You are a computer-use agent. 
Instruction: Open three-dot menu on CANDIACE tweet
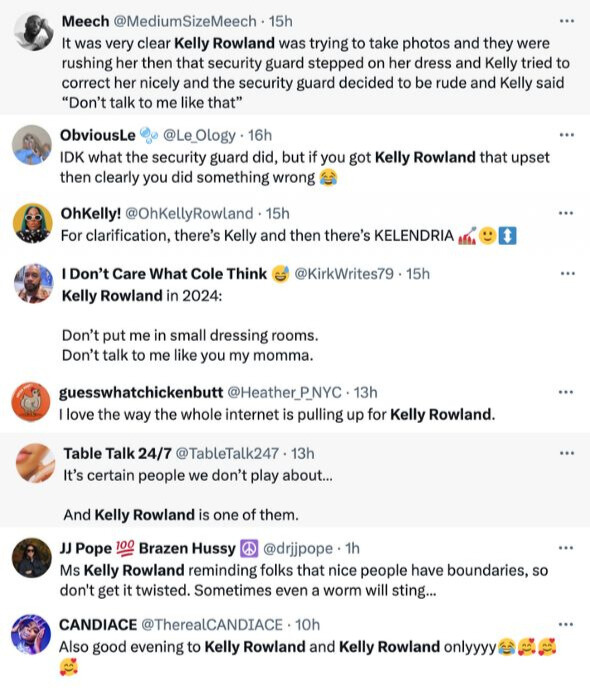click(566, 624)
